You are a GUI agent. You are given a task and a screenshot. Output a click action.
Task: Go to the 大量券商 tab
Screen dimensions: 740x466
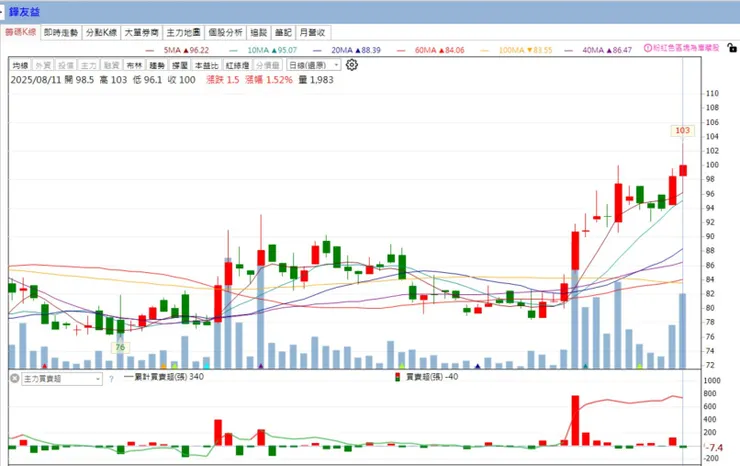141,32
